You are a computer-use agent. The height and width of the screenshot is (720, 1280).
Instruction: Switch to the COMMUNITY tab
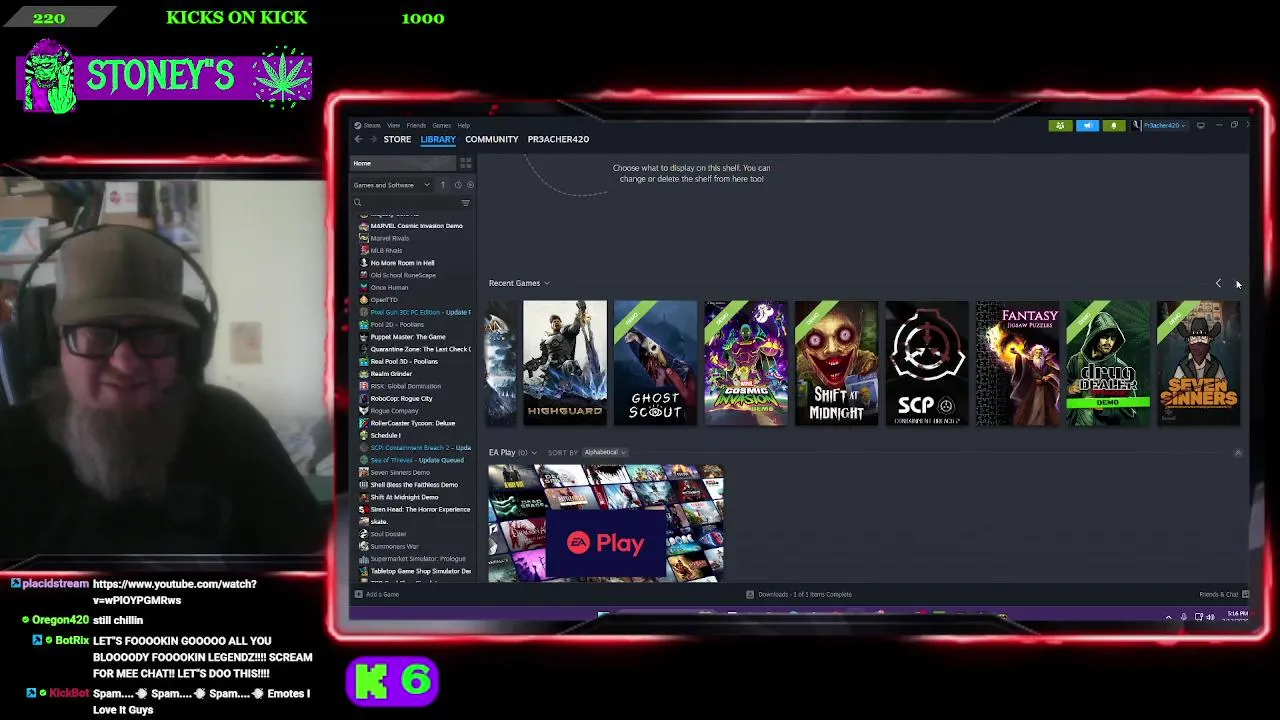[491, 139]
